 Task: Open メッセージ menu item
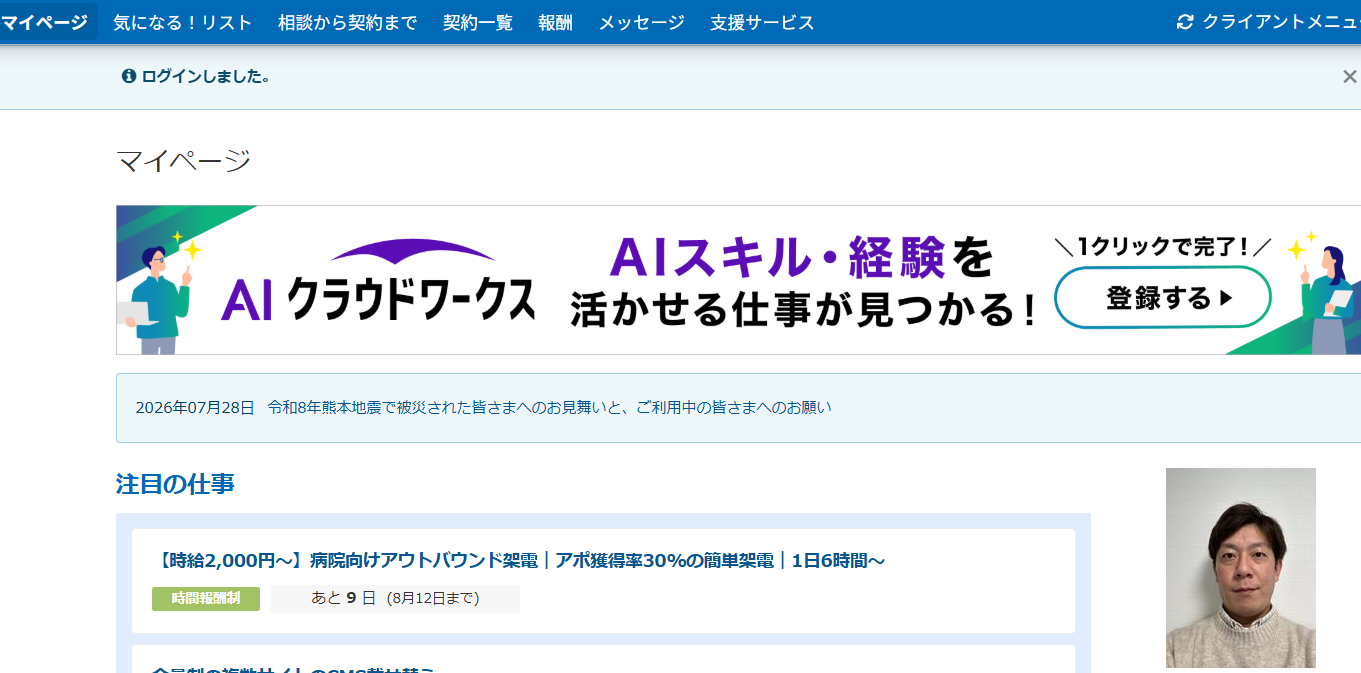[x=641, y=22]
